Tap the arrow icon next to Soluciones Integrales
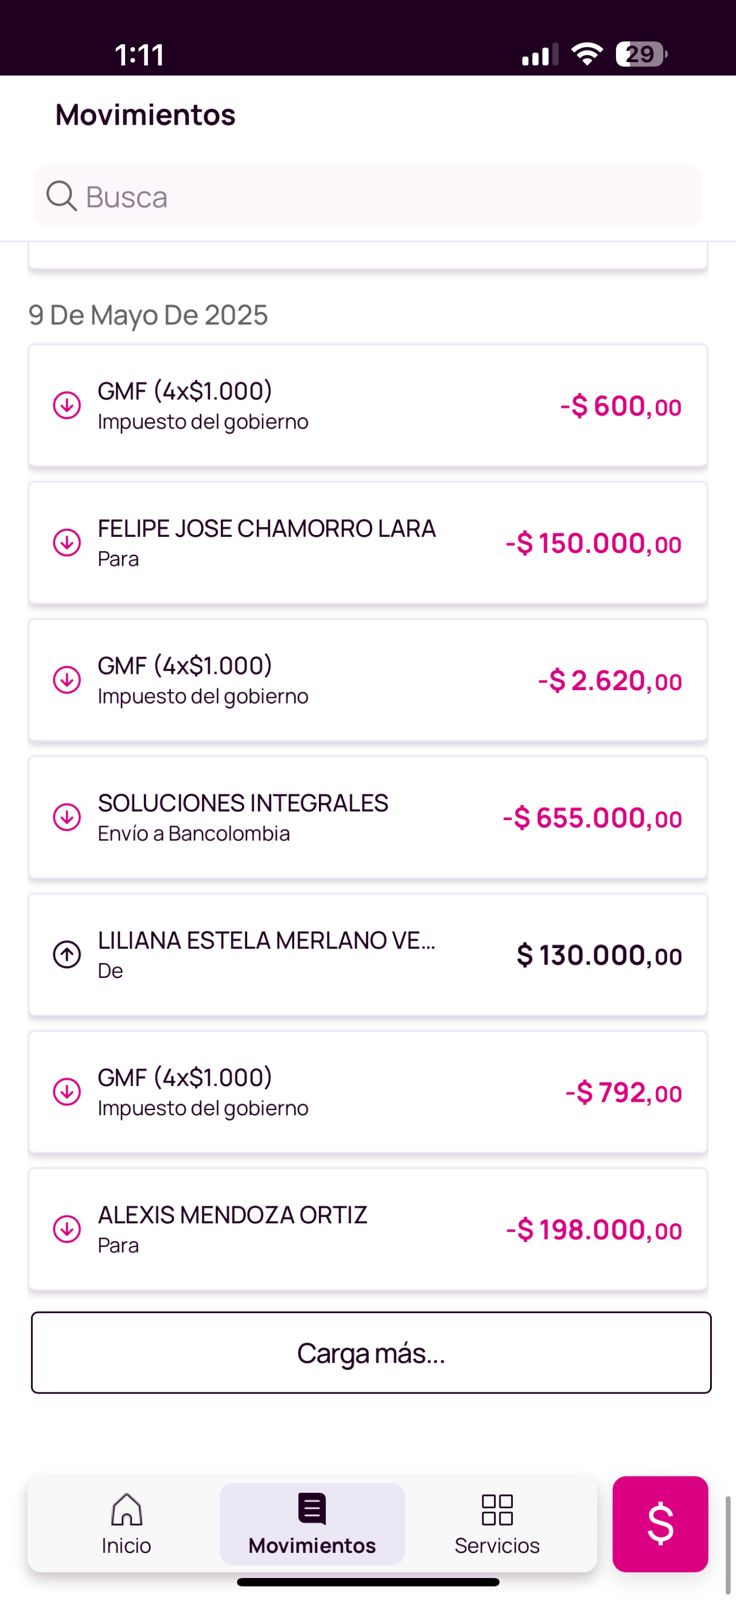This screenshot has height=1600, width=736. coord(67,817)
